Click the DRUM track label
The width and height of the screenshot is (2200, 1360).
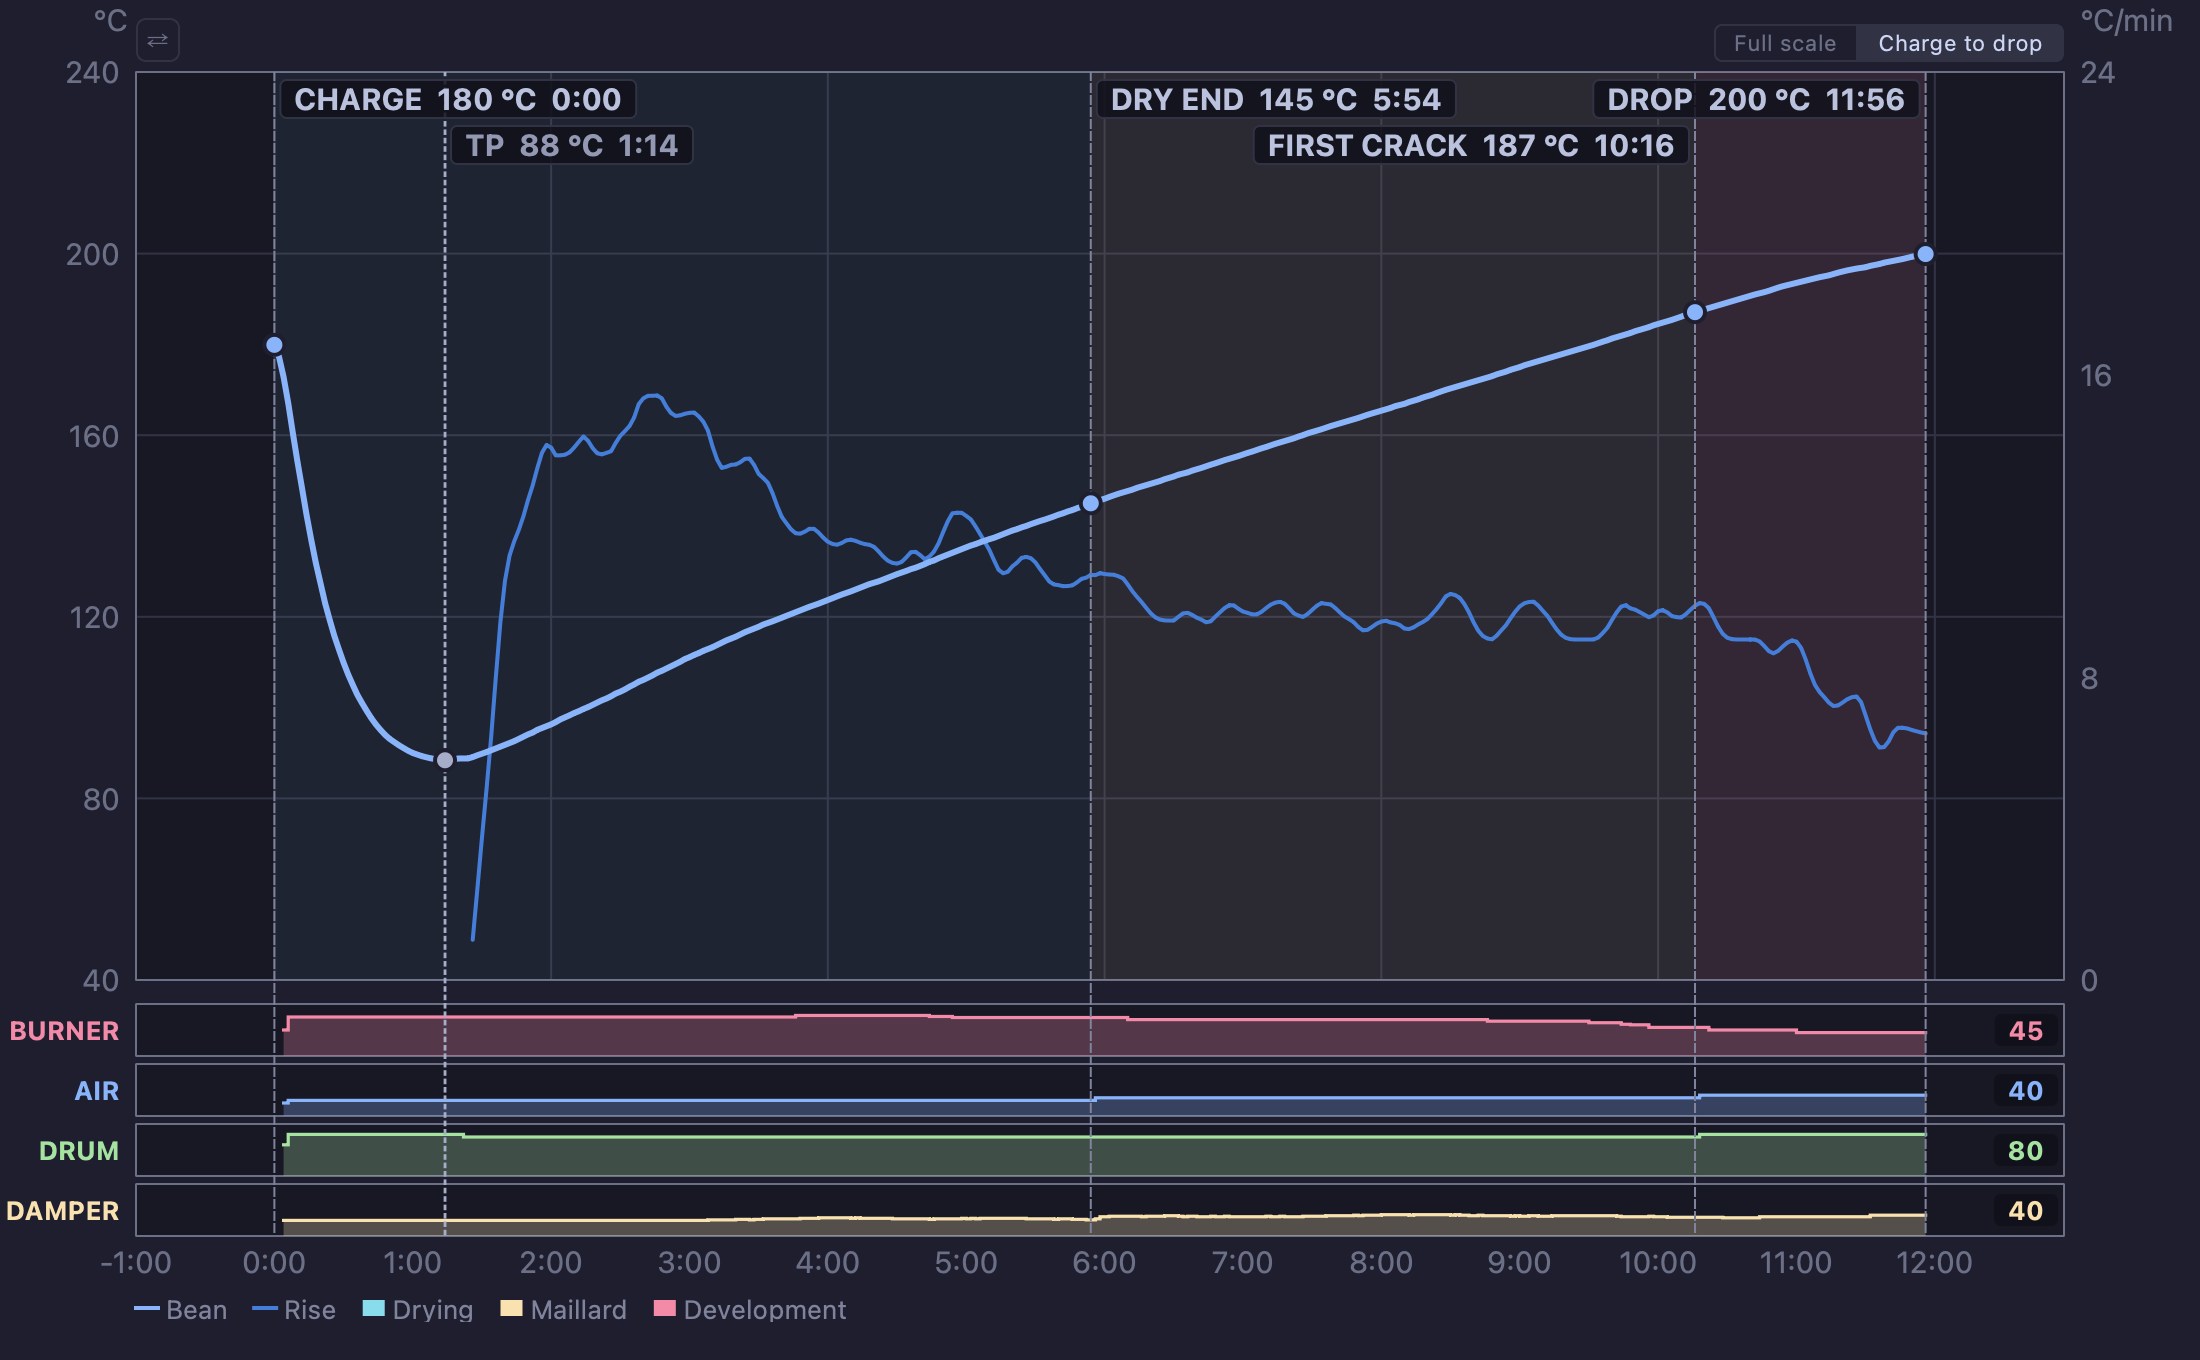(79, 1151)
